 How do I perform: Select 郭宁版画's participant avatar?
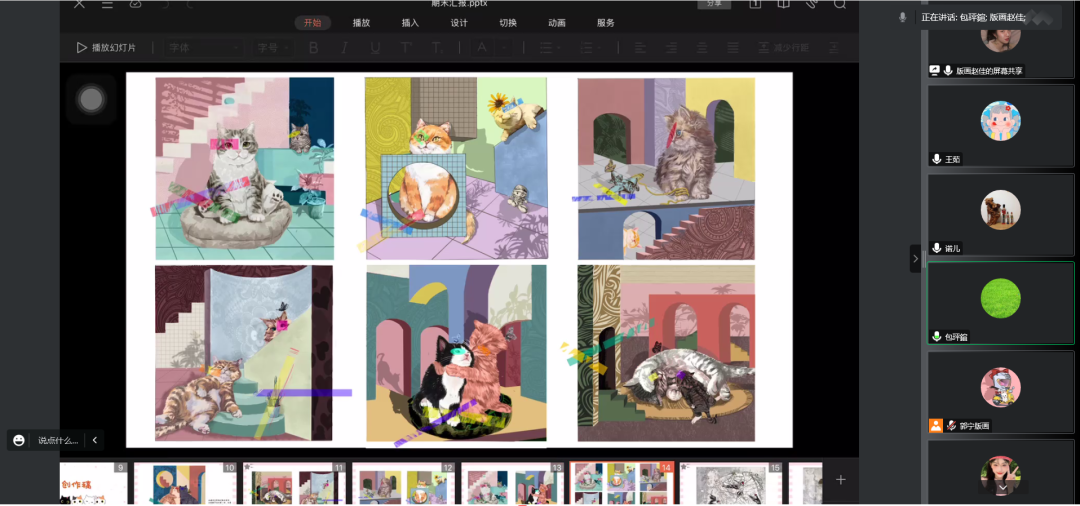tap(1001, 387)
